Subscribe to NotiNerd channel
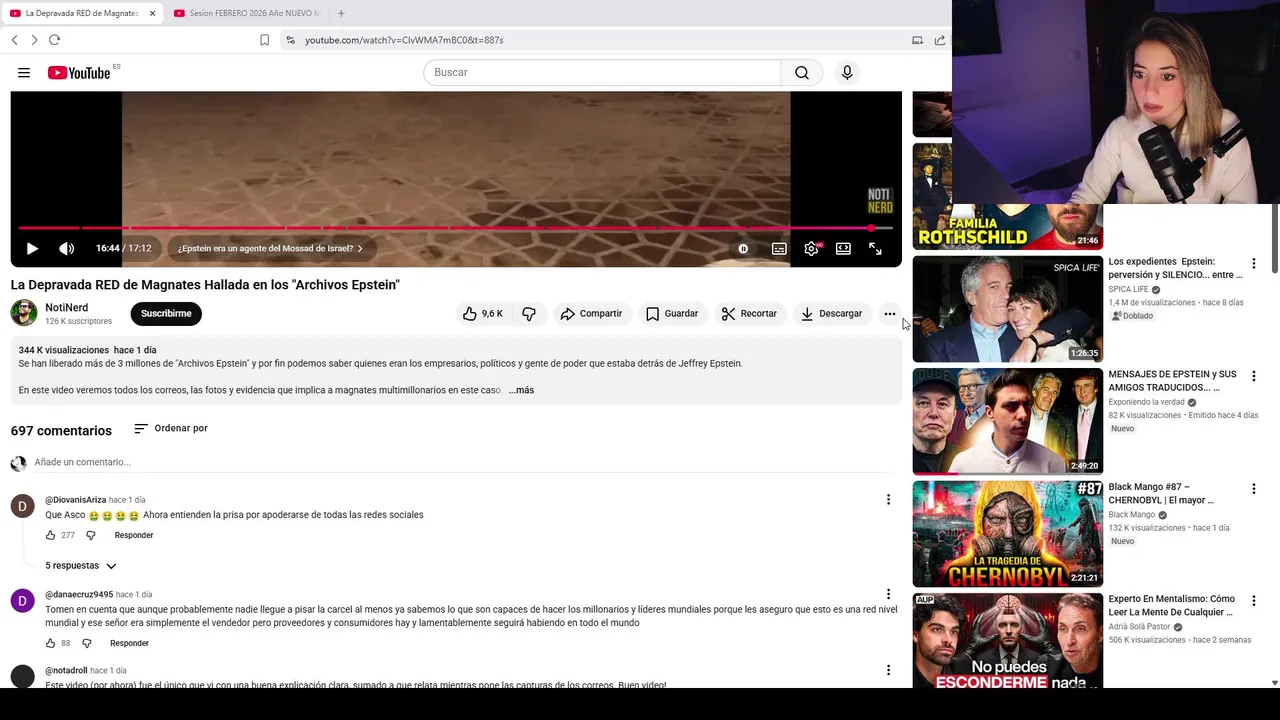 pyautogui.click(x=166, y=314)
